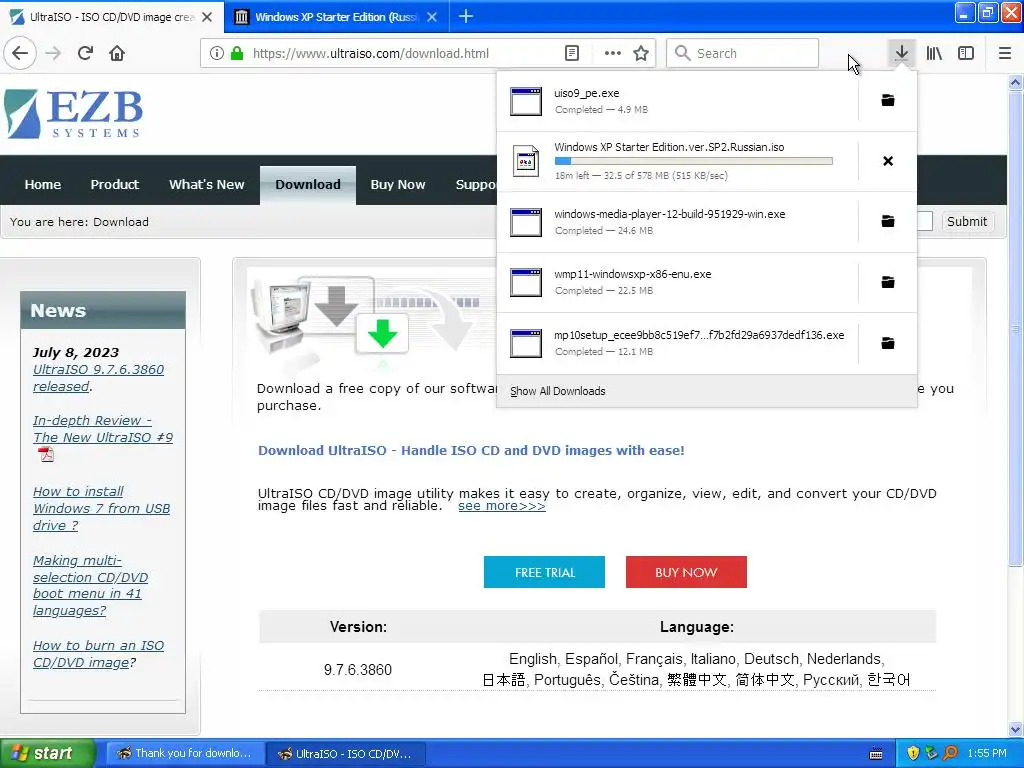Click the uiso9_pe.exe download entry name
This screenshot has width=1024, height=768.
click(x=586, y=93)
